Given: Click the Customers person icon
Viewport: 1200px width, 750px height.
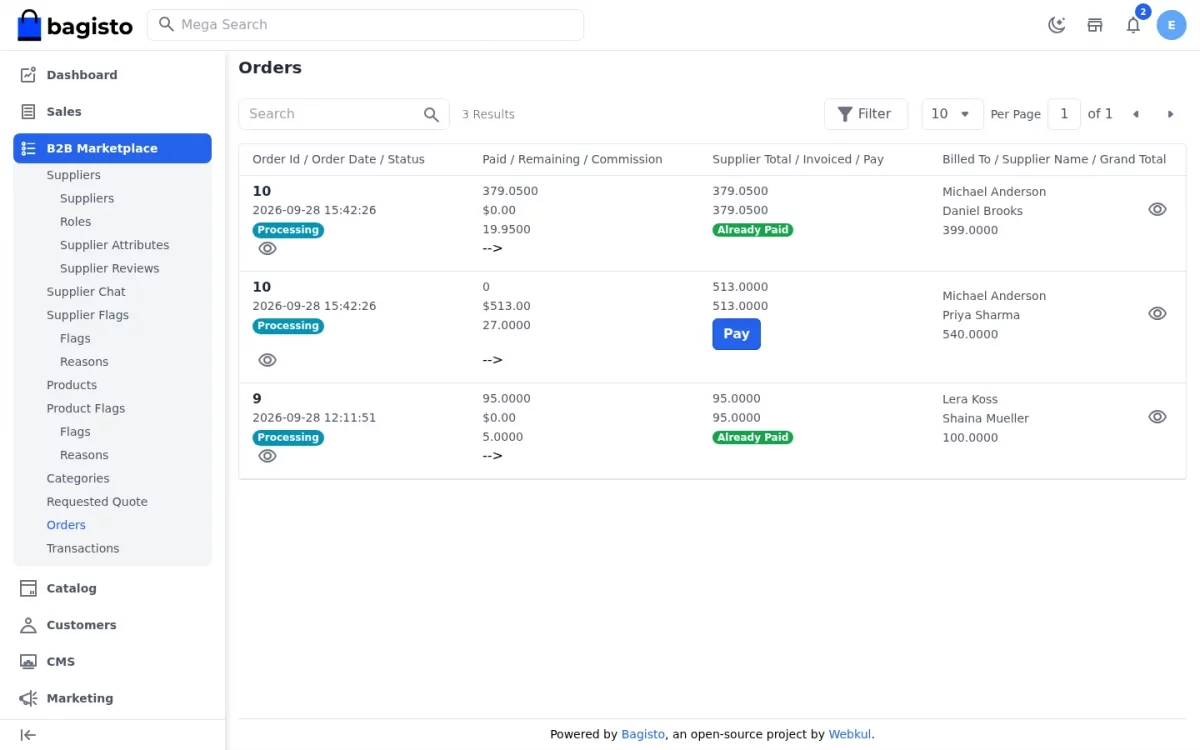Looking at the screenshot, I should tap(28, 625).
